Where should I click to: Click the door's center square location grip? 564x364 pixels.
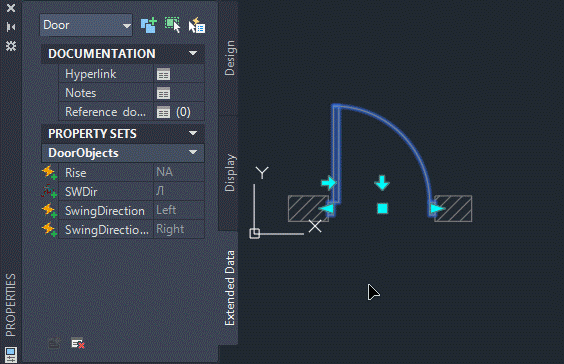coord(382,209)
